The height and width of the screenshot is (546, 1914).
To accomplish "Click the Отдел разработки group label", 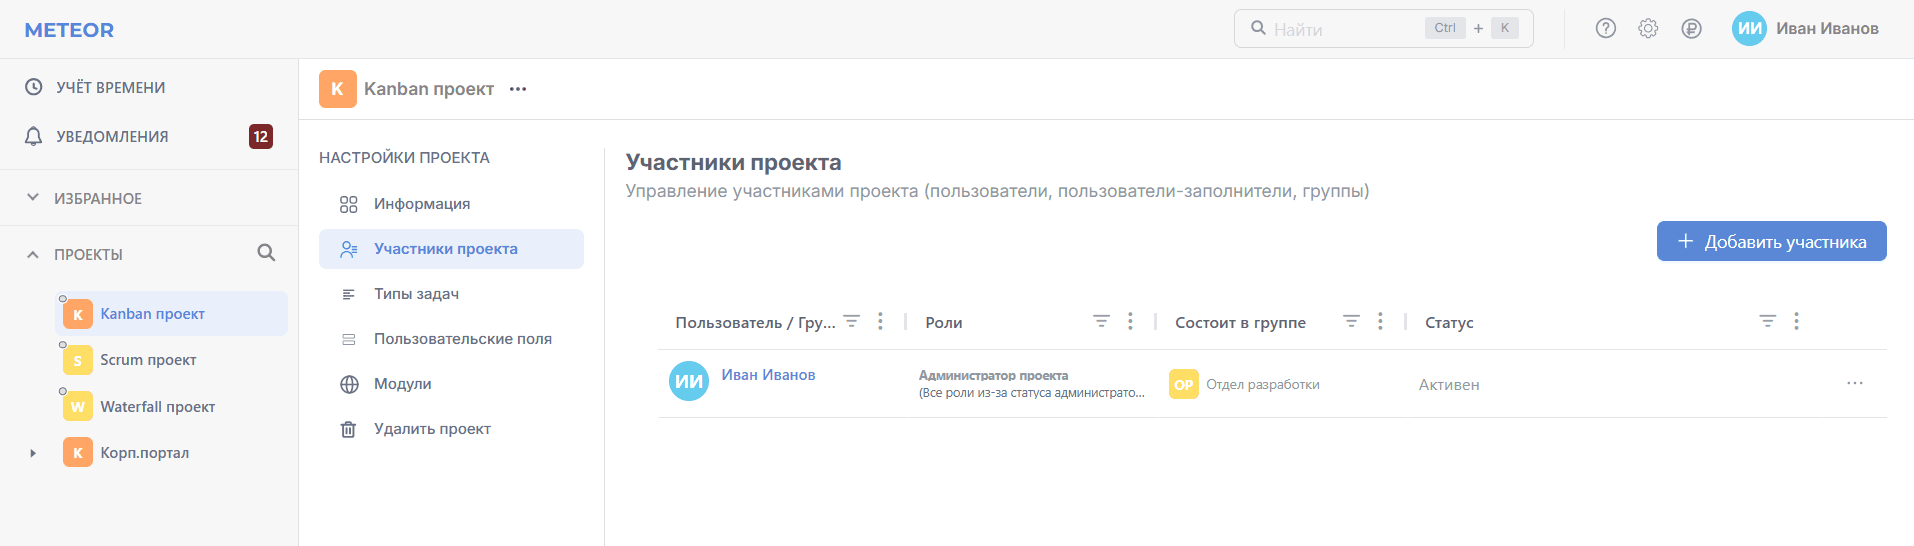I will point(1263,384).
